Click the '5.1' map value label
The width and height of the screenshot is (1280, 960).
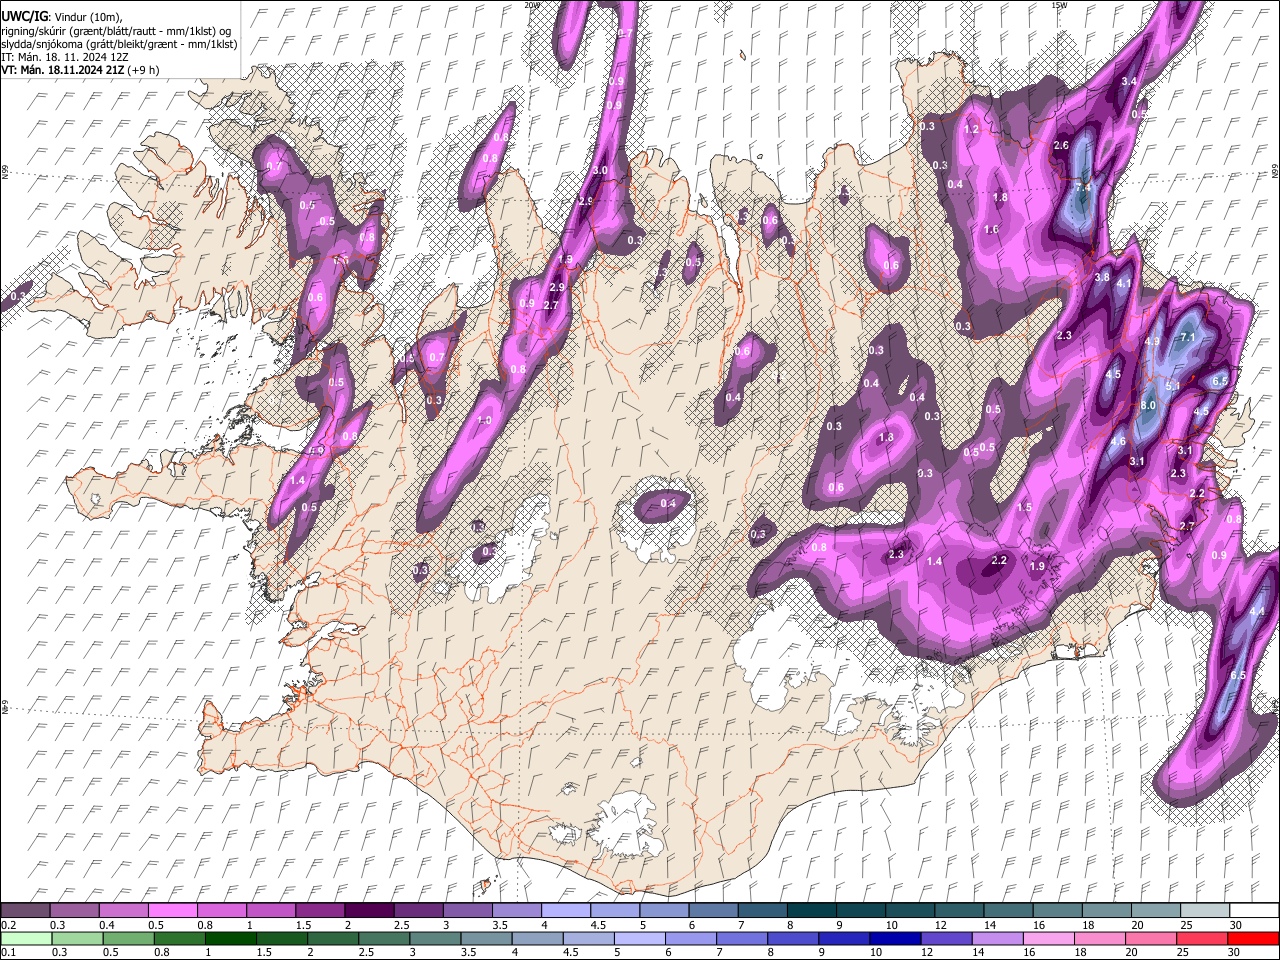tap(1174, 385)
